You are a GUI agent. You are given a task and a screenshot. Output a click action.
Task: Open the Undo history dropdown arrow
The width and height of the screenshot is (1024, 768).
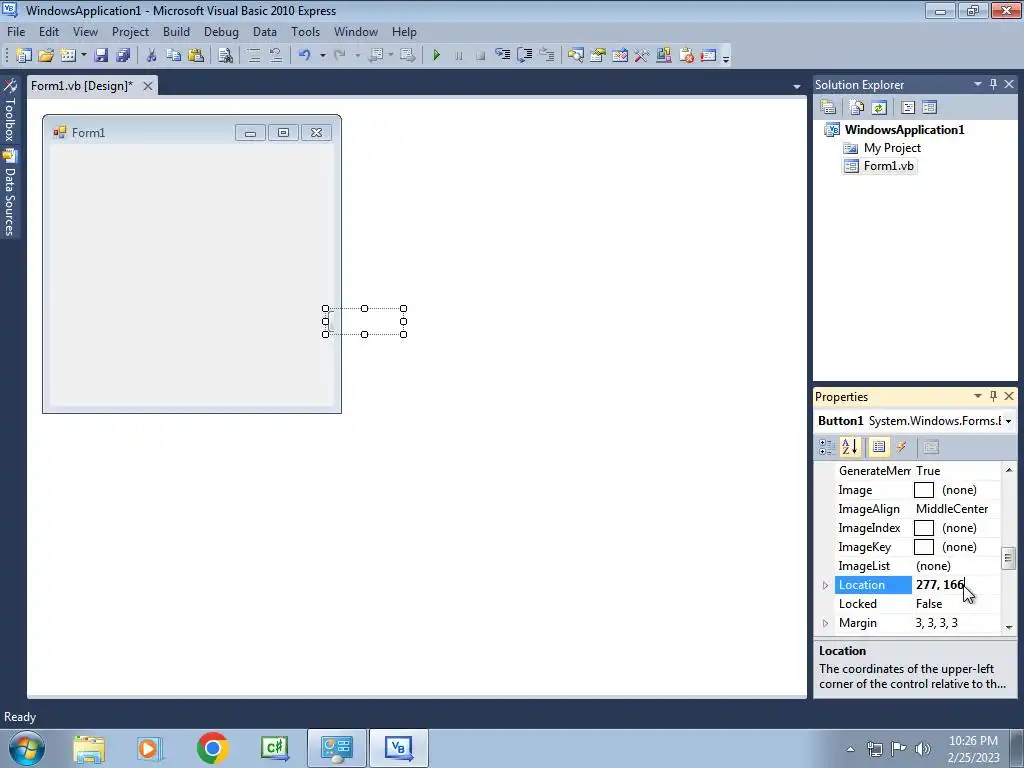[323, 56]
